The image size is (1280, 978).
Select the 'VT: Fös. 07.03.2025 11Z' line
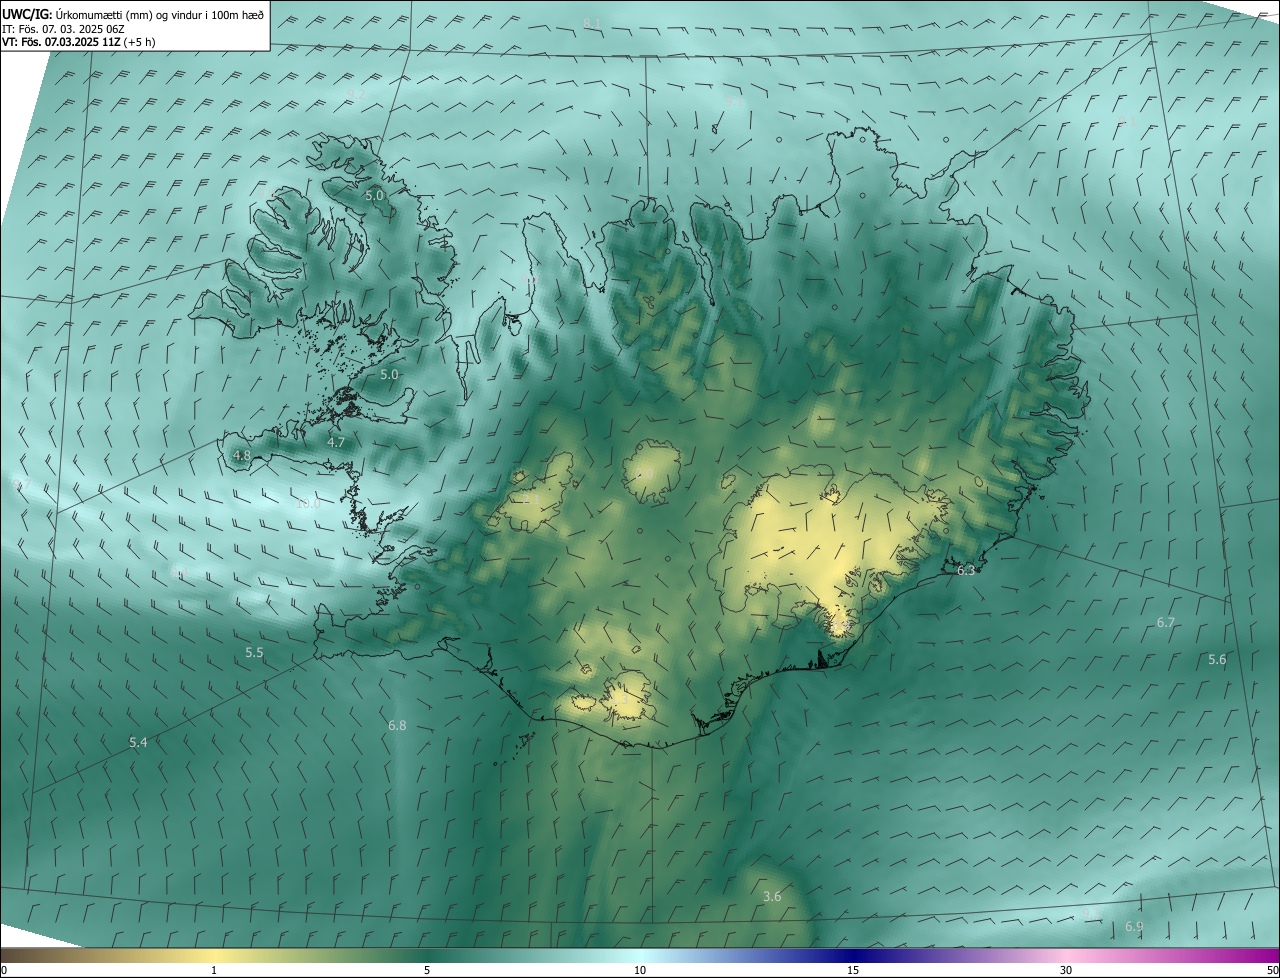coord(76,43)
